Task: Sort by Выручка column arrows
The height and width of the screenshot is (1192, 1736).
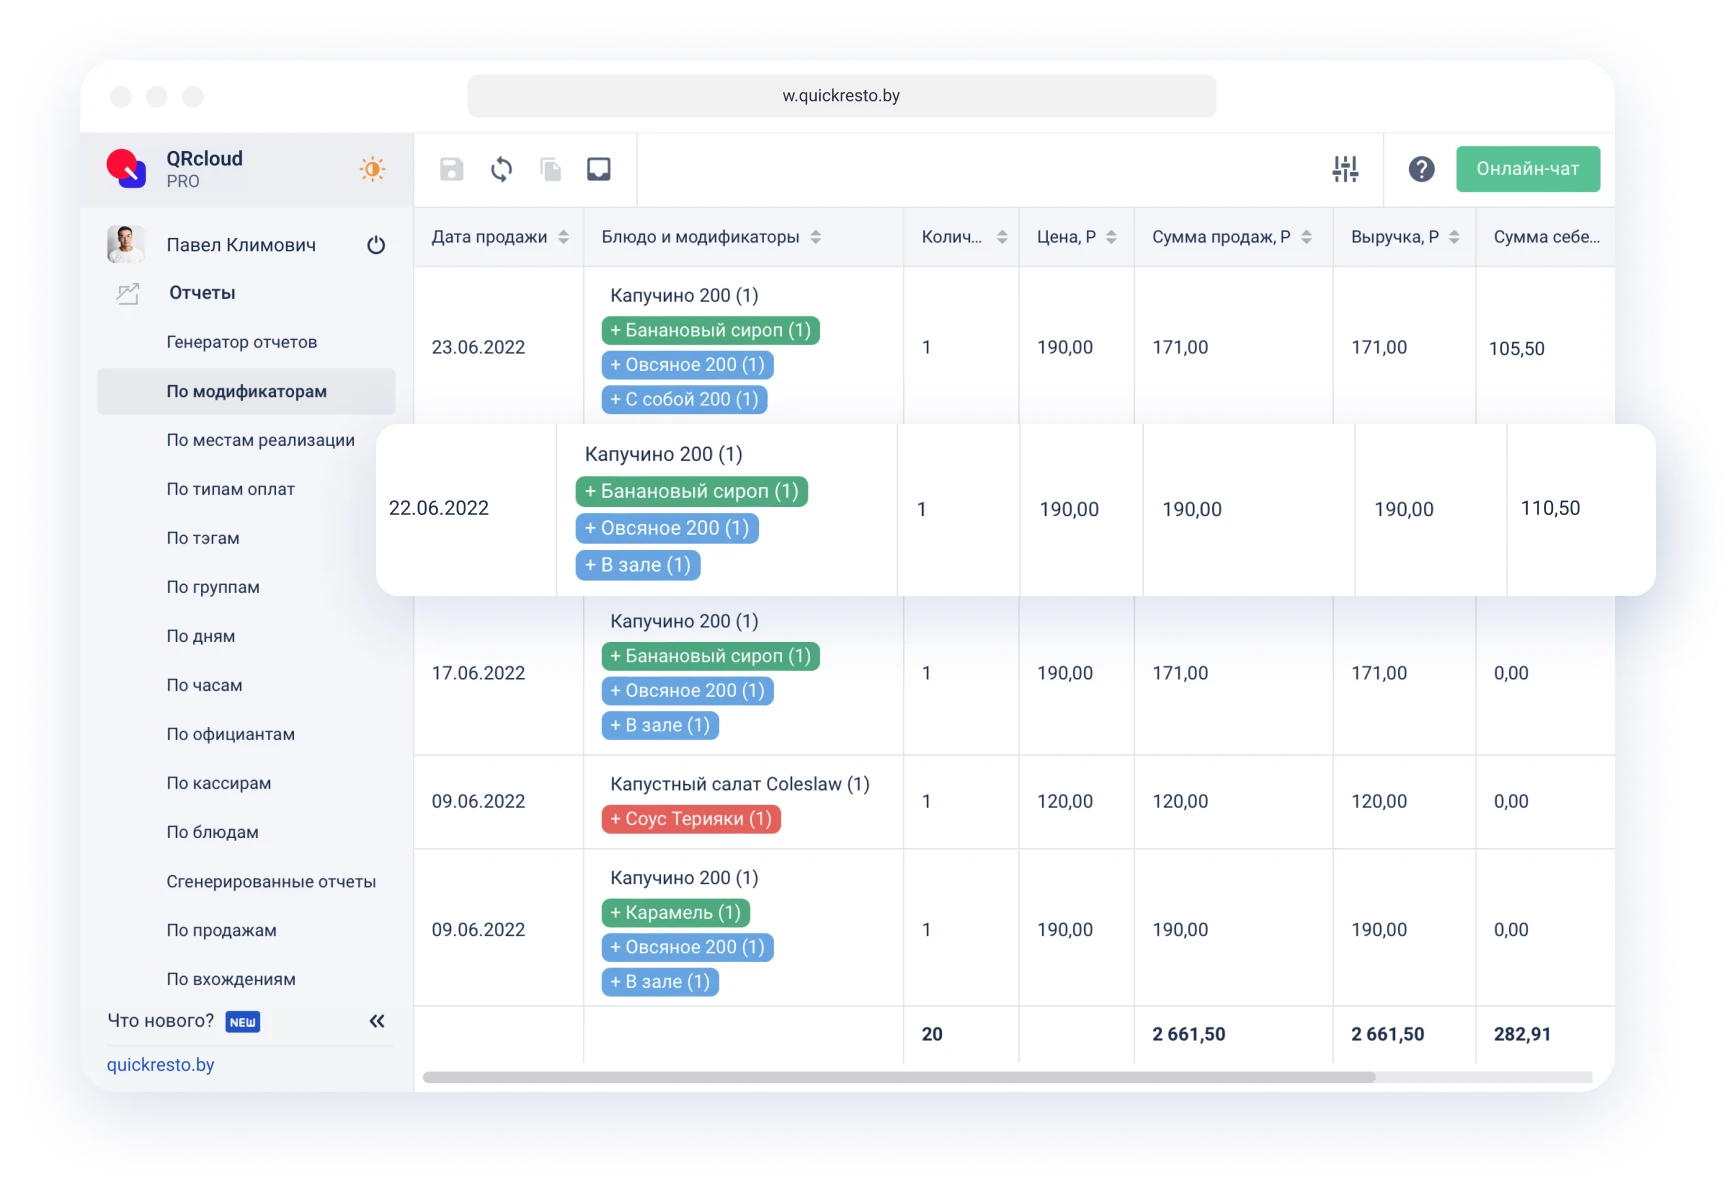Action: [1454, 237]
